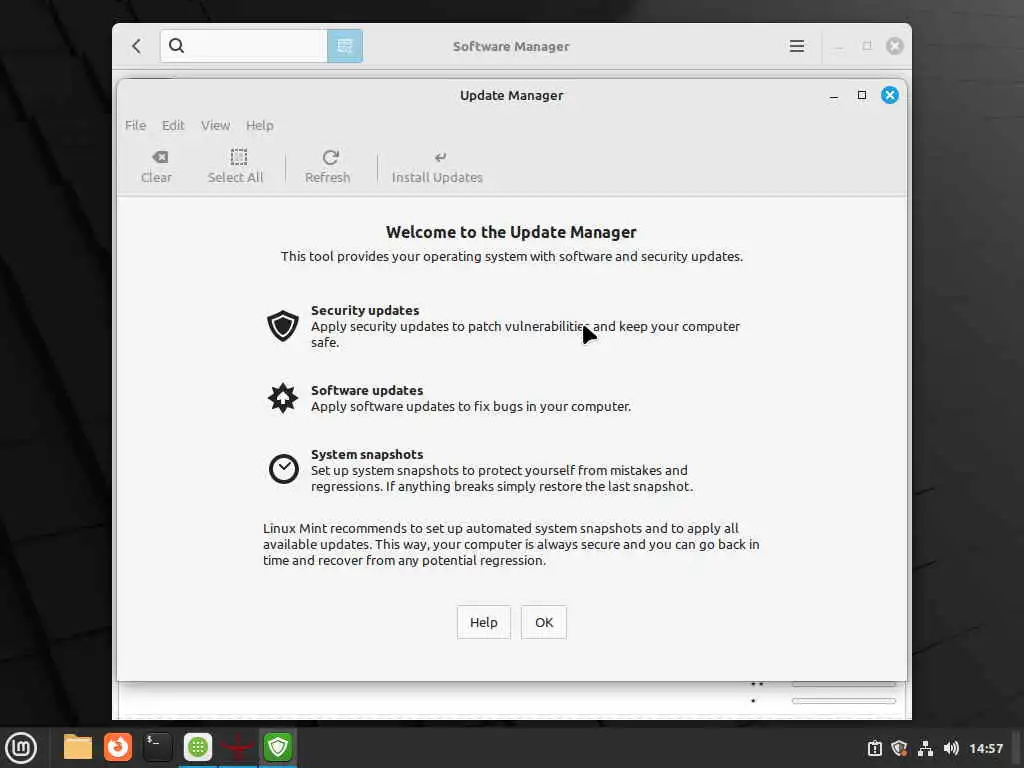
Task: Click the System snapshots clock icon
Action: (283, 469)
